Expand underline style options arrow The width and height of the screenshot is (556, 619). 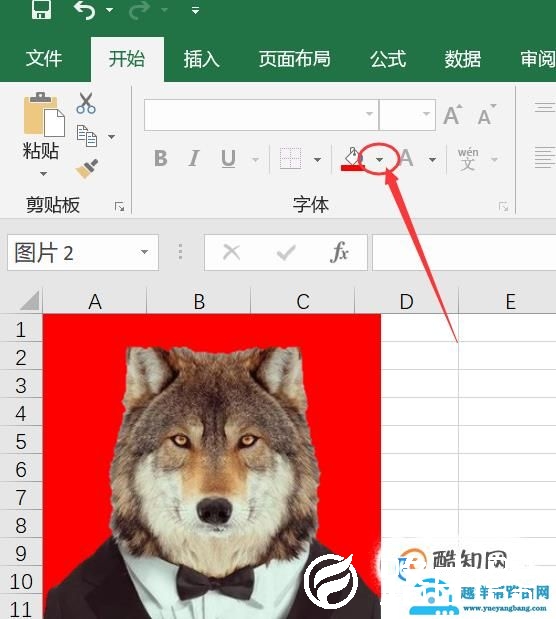coord(255,160)
